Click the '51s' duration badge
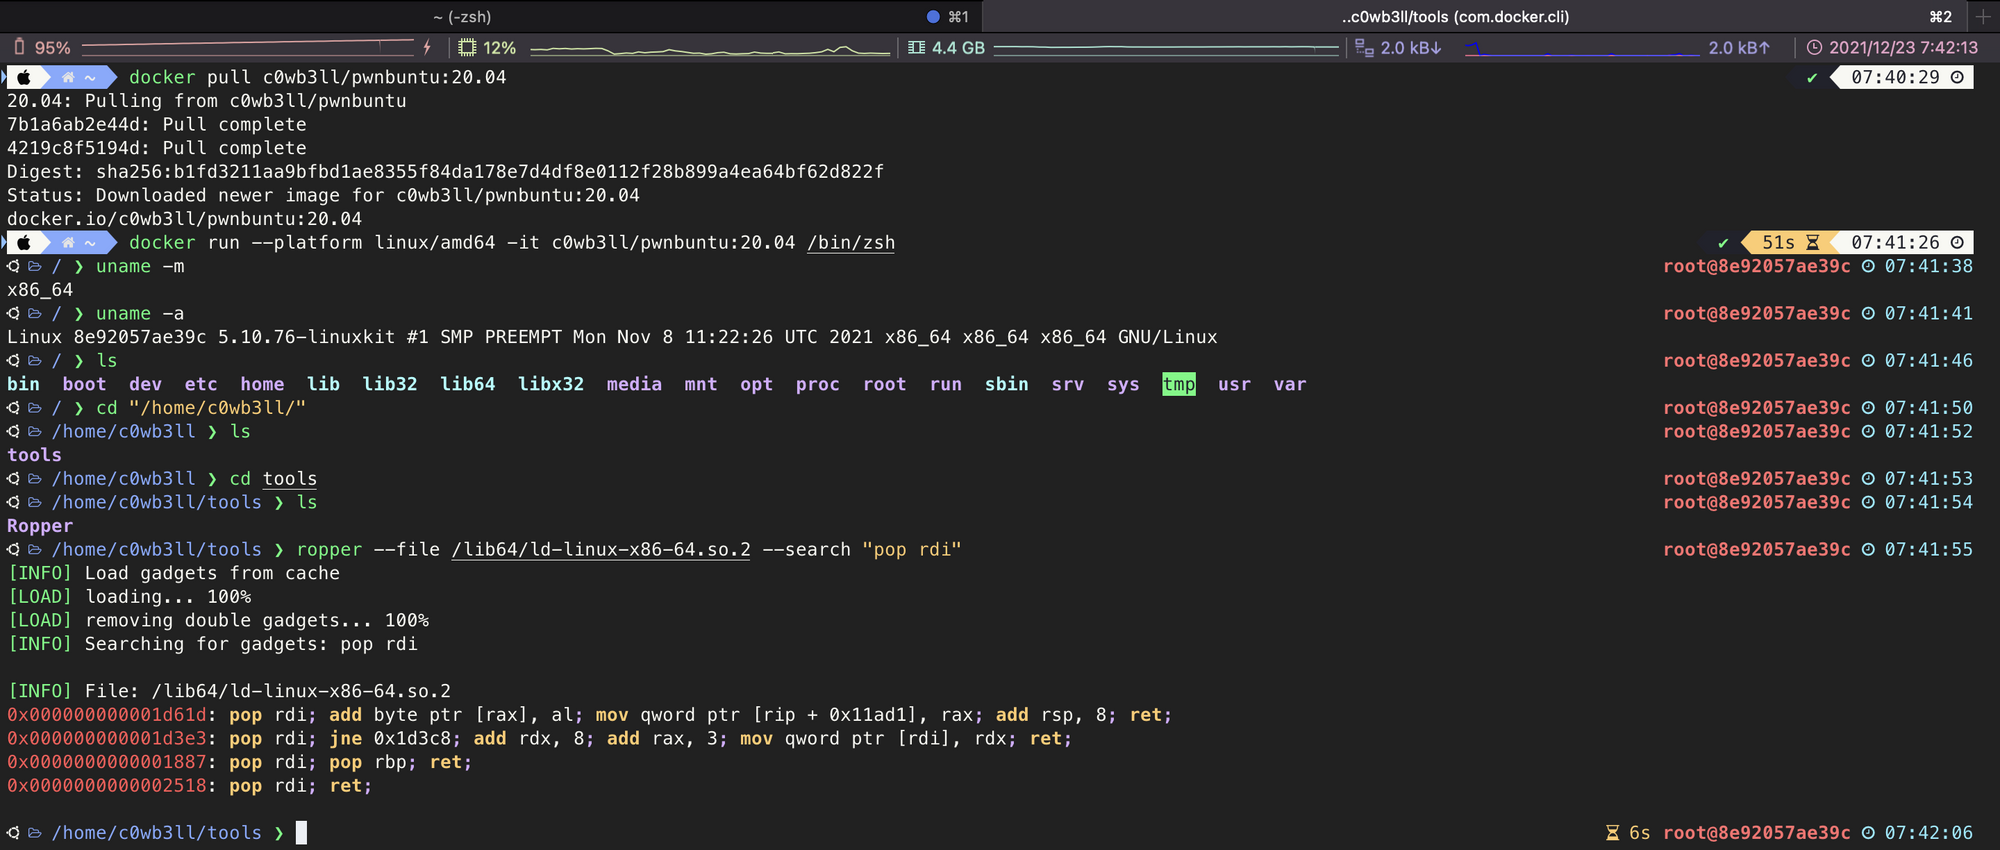Viewport: 2000px width, 850px height. tap(1778, 242)
